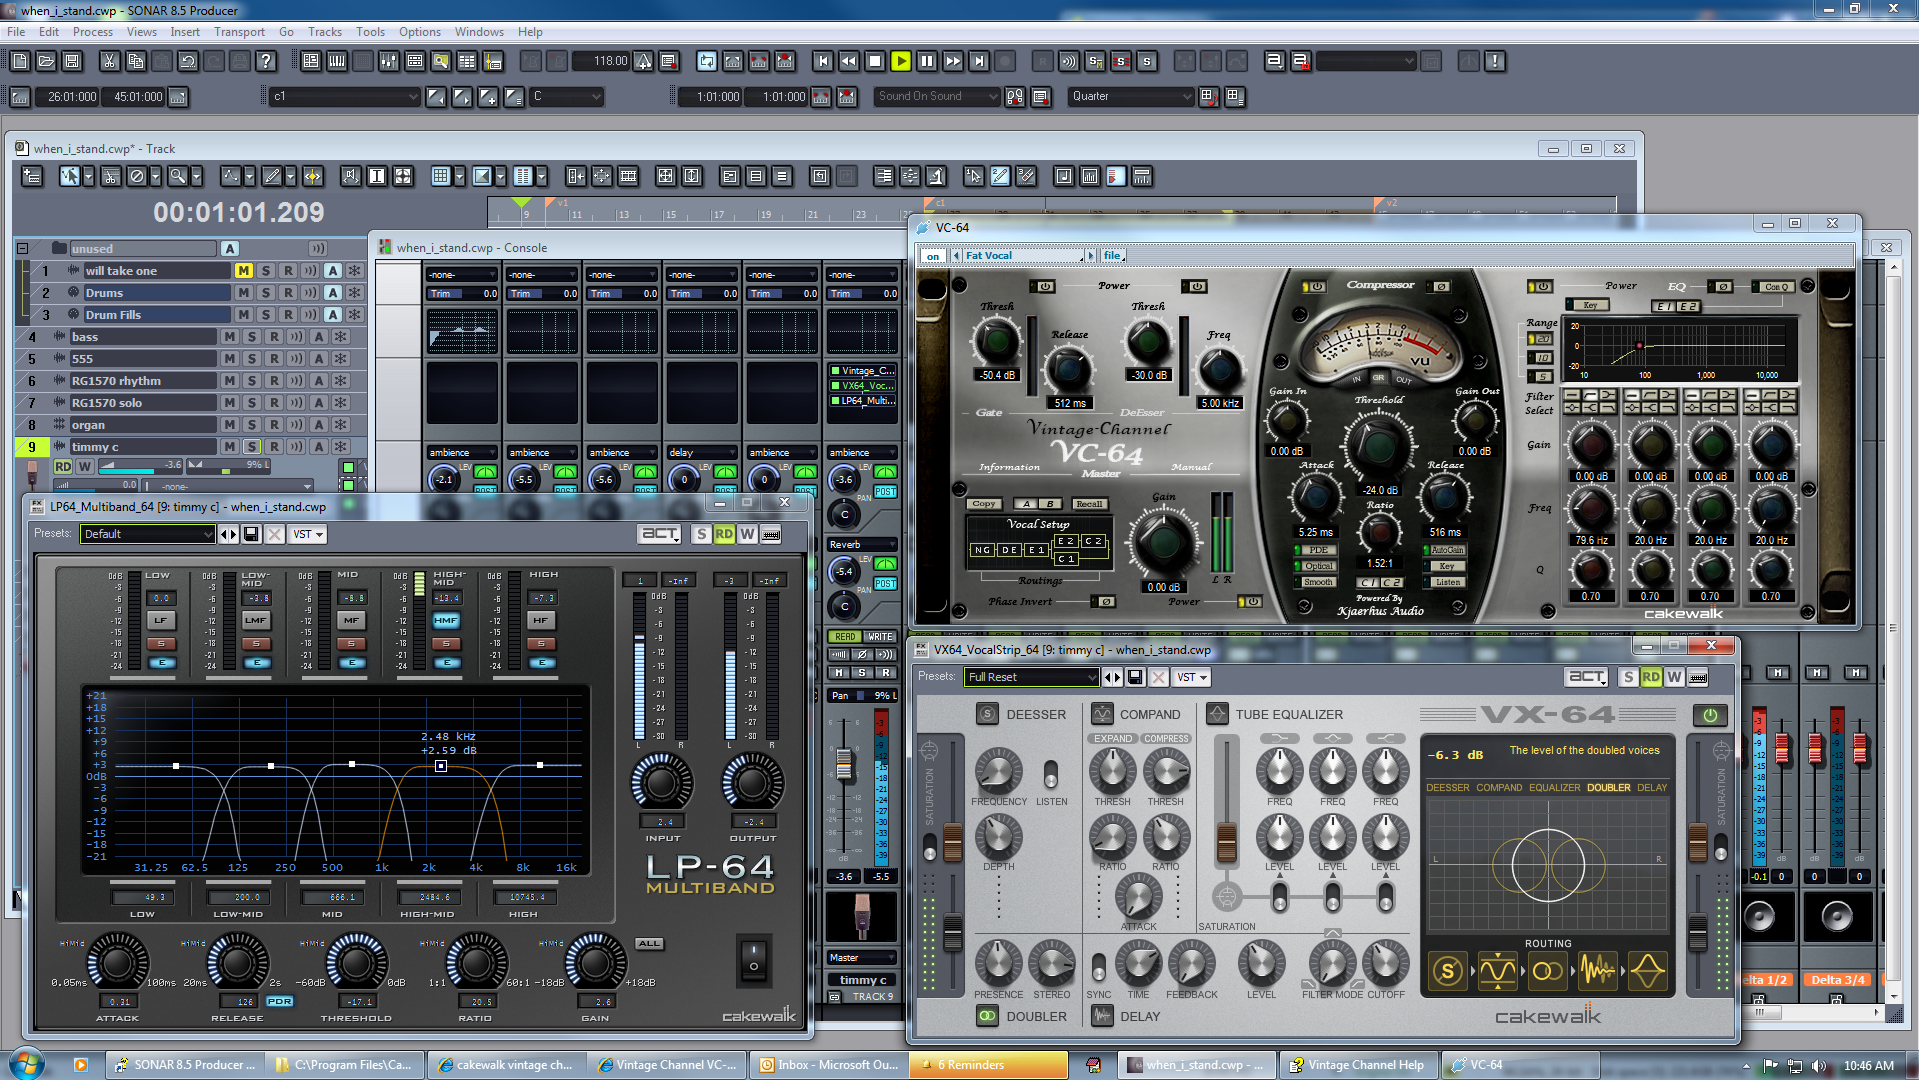
Task: Open 'Vintage Channel Help' in the Windows taskbar
Action: pyautogui.click(x=1359, y=1065)
